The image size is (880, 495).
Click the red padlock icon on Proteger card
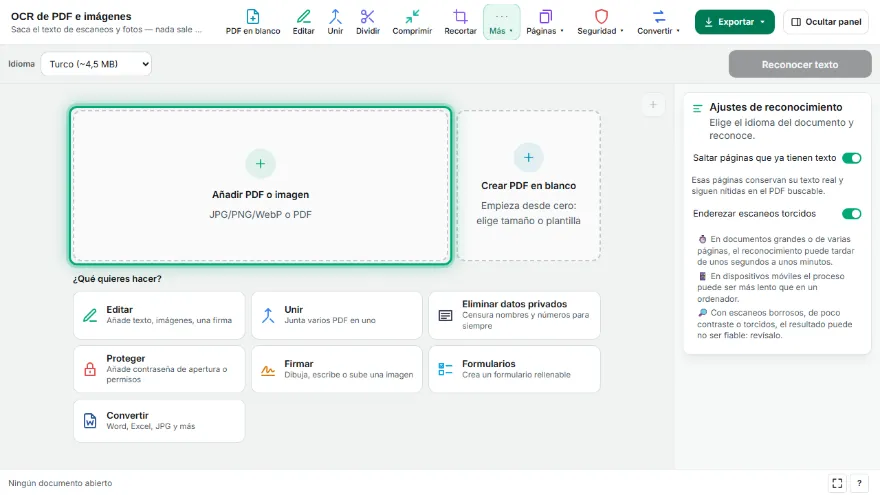90,369
